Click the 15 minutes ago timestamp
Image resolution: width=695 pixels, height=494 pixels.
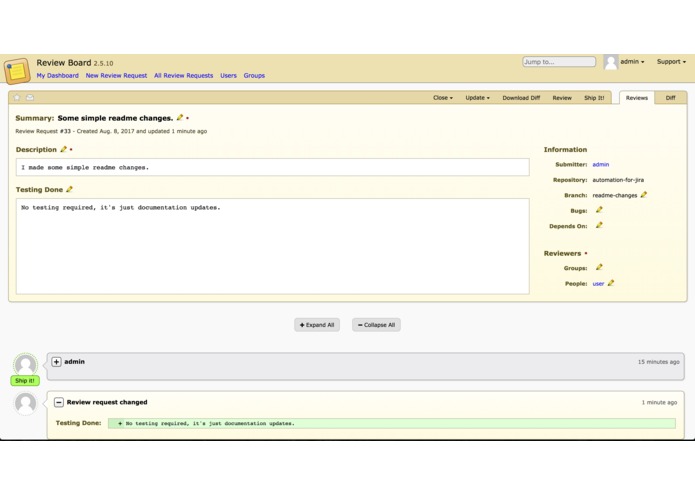pyautogui.click(x=658, y=362)
